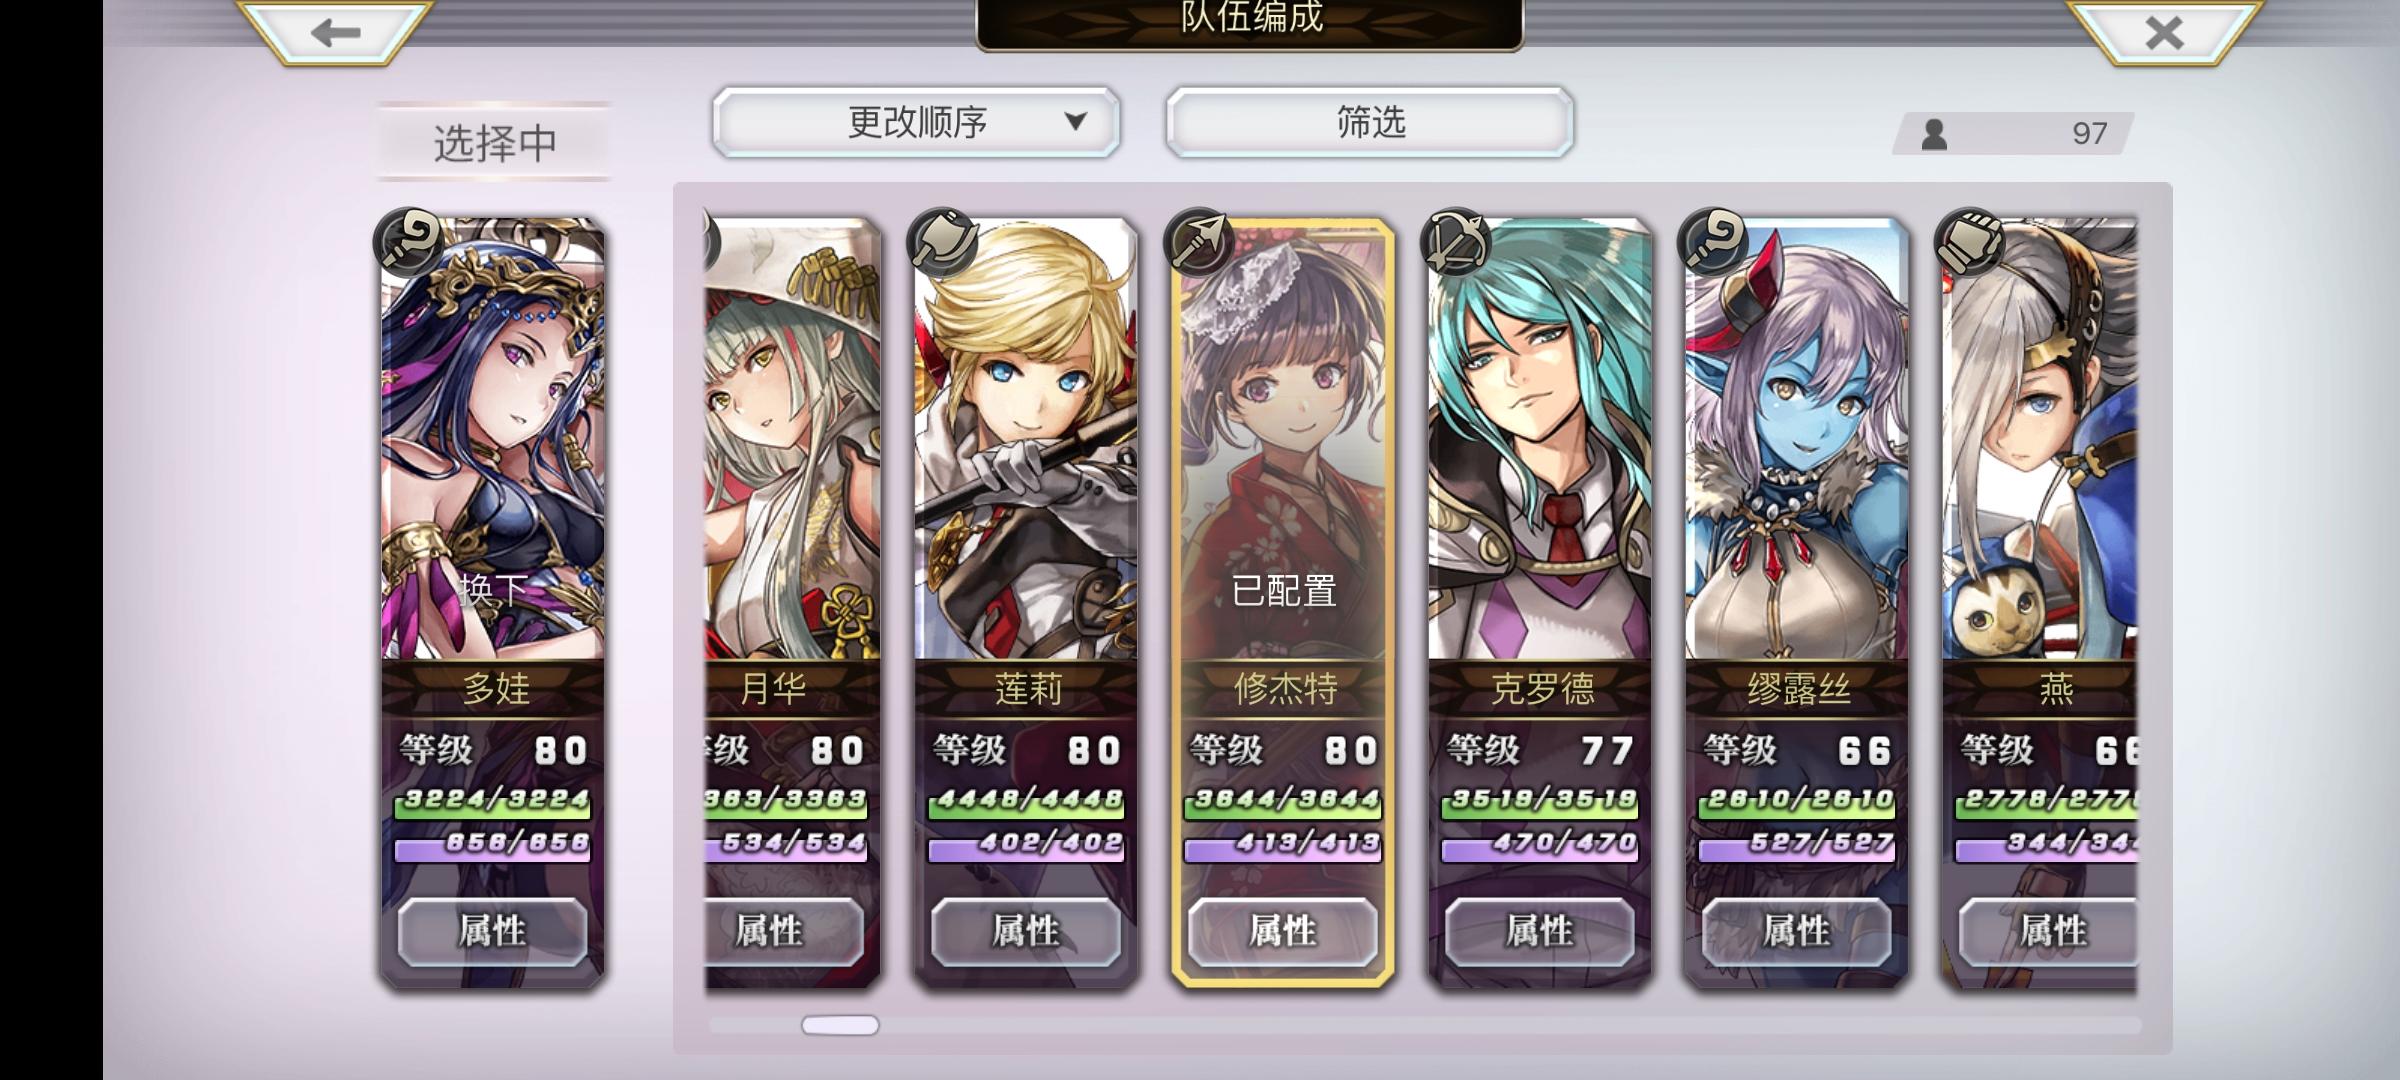The width and height of the screenshot is (2400, 1080).
Task: Click the horizontal scrollbar thumb below cards
Action: [840, 1025]
